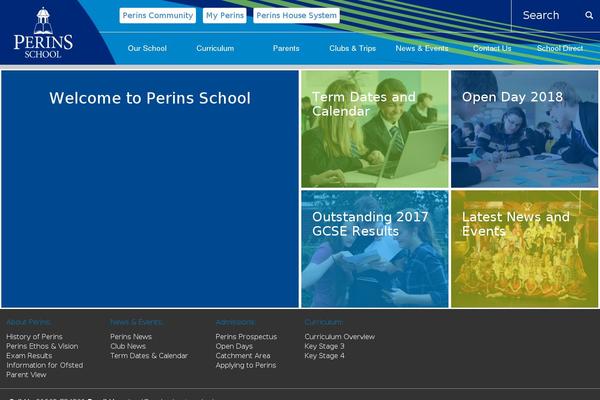This screenshot has height=400, width=600.
Task: Click the Curriculum Overview footer link
Action: click(x=340, y=337)
